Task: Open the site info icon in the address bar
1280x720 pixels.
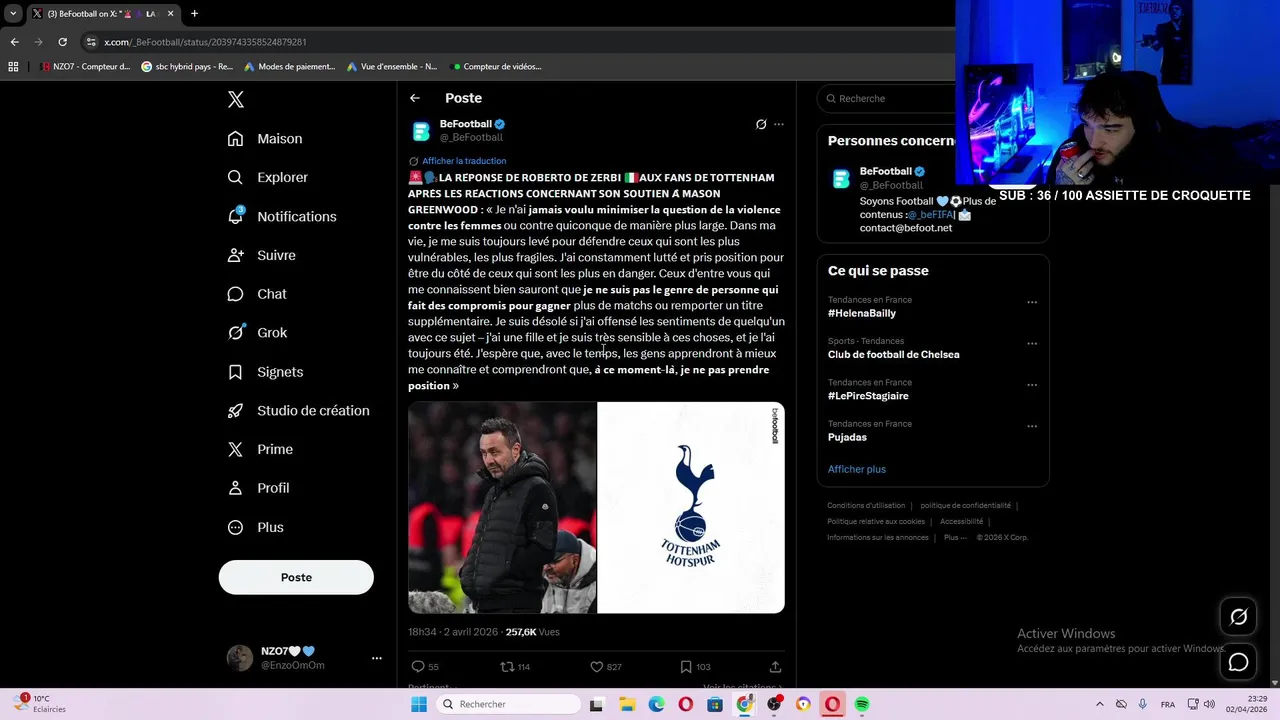Action: (91, 42)
